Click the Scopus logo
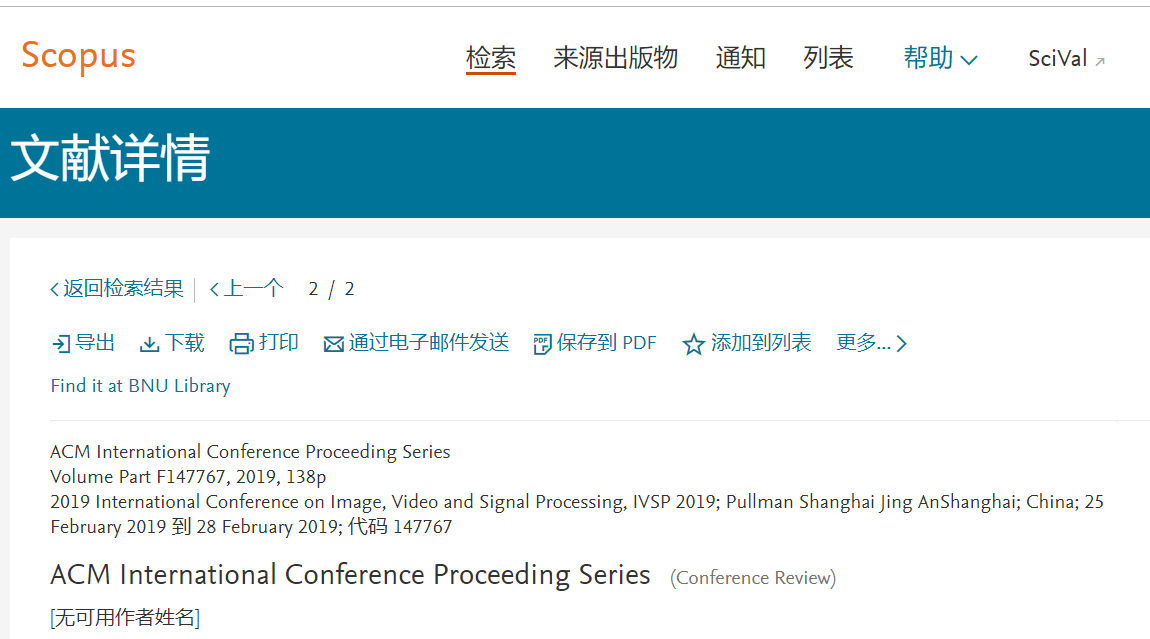 click(x=78, y=56)
